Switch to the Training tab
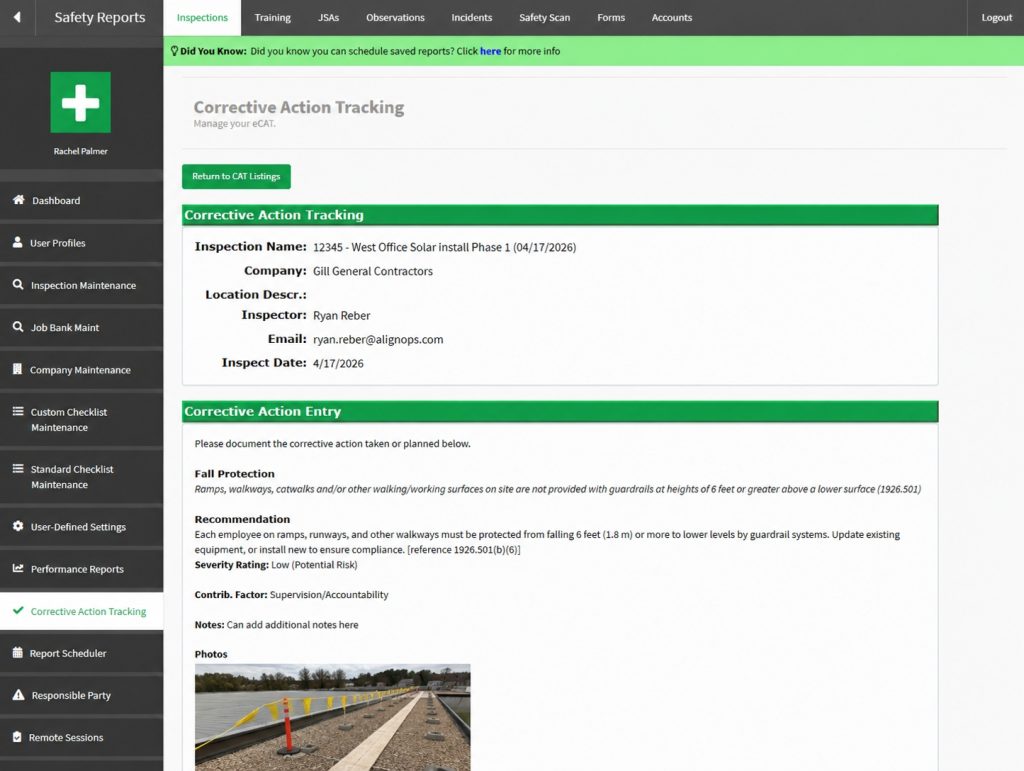1024x771 pixels. pos(272,18)
